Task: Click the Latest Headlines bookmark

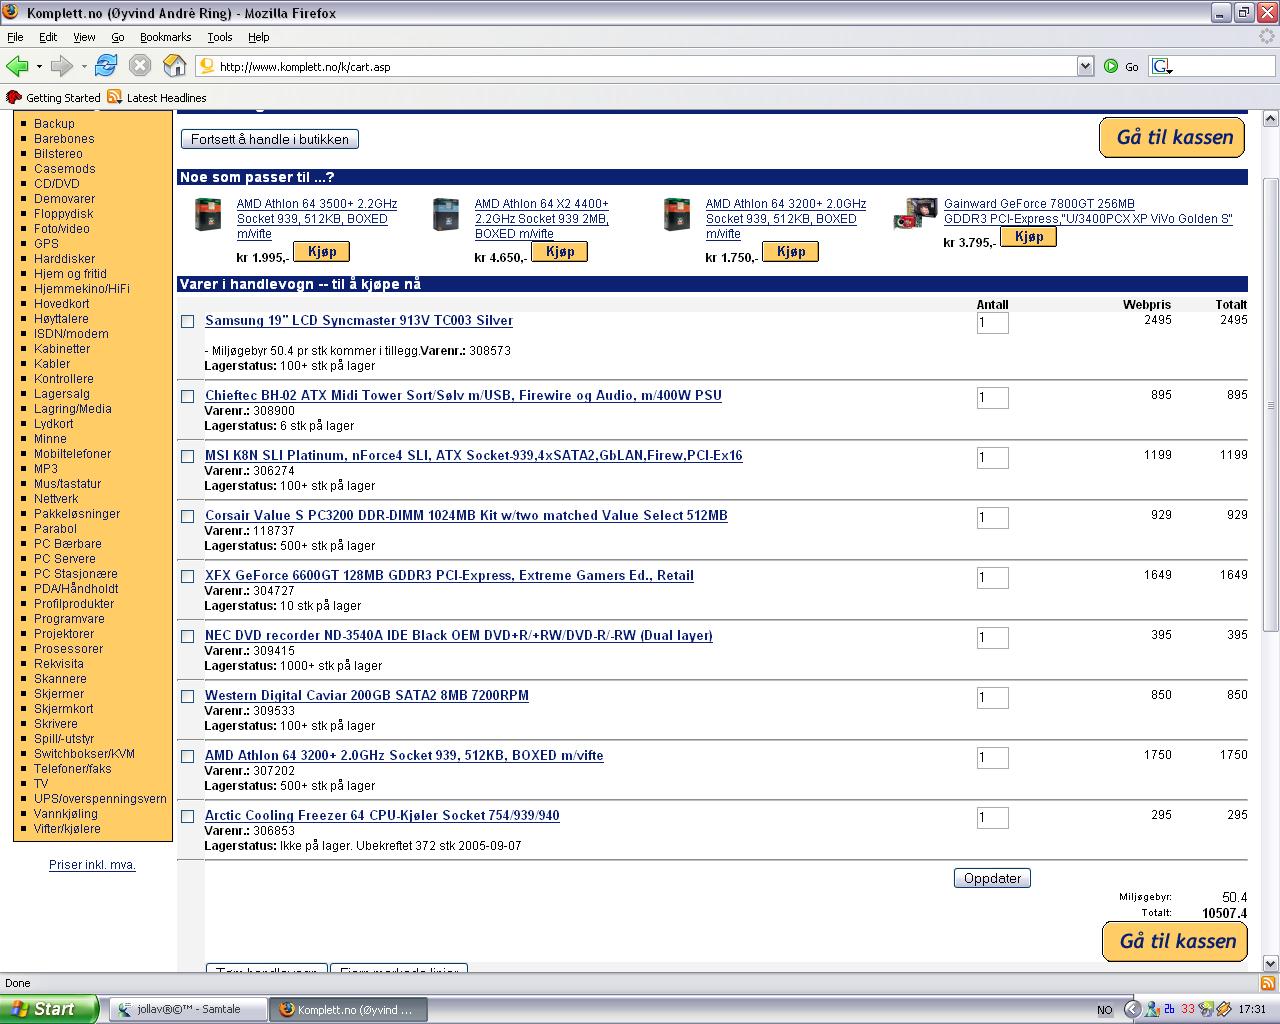Action: (157, 97)
